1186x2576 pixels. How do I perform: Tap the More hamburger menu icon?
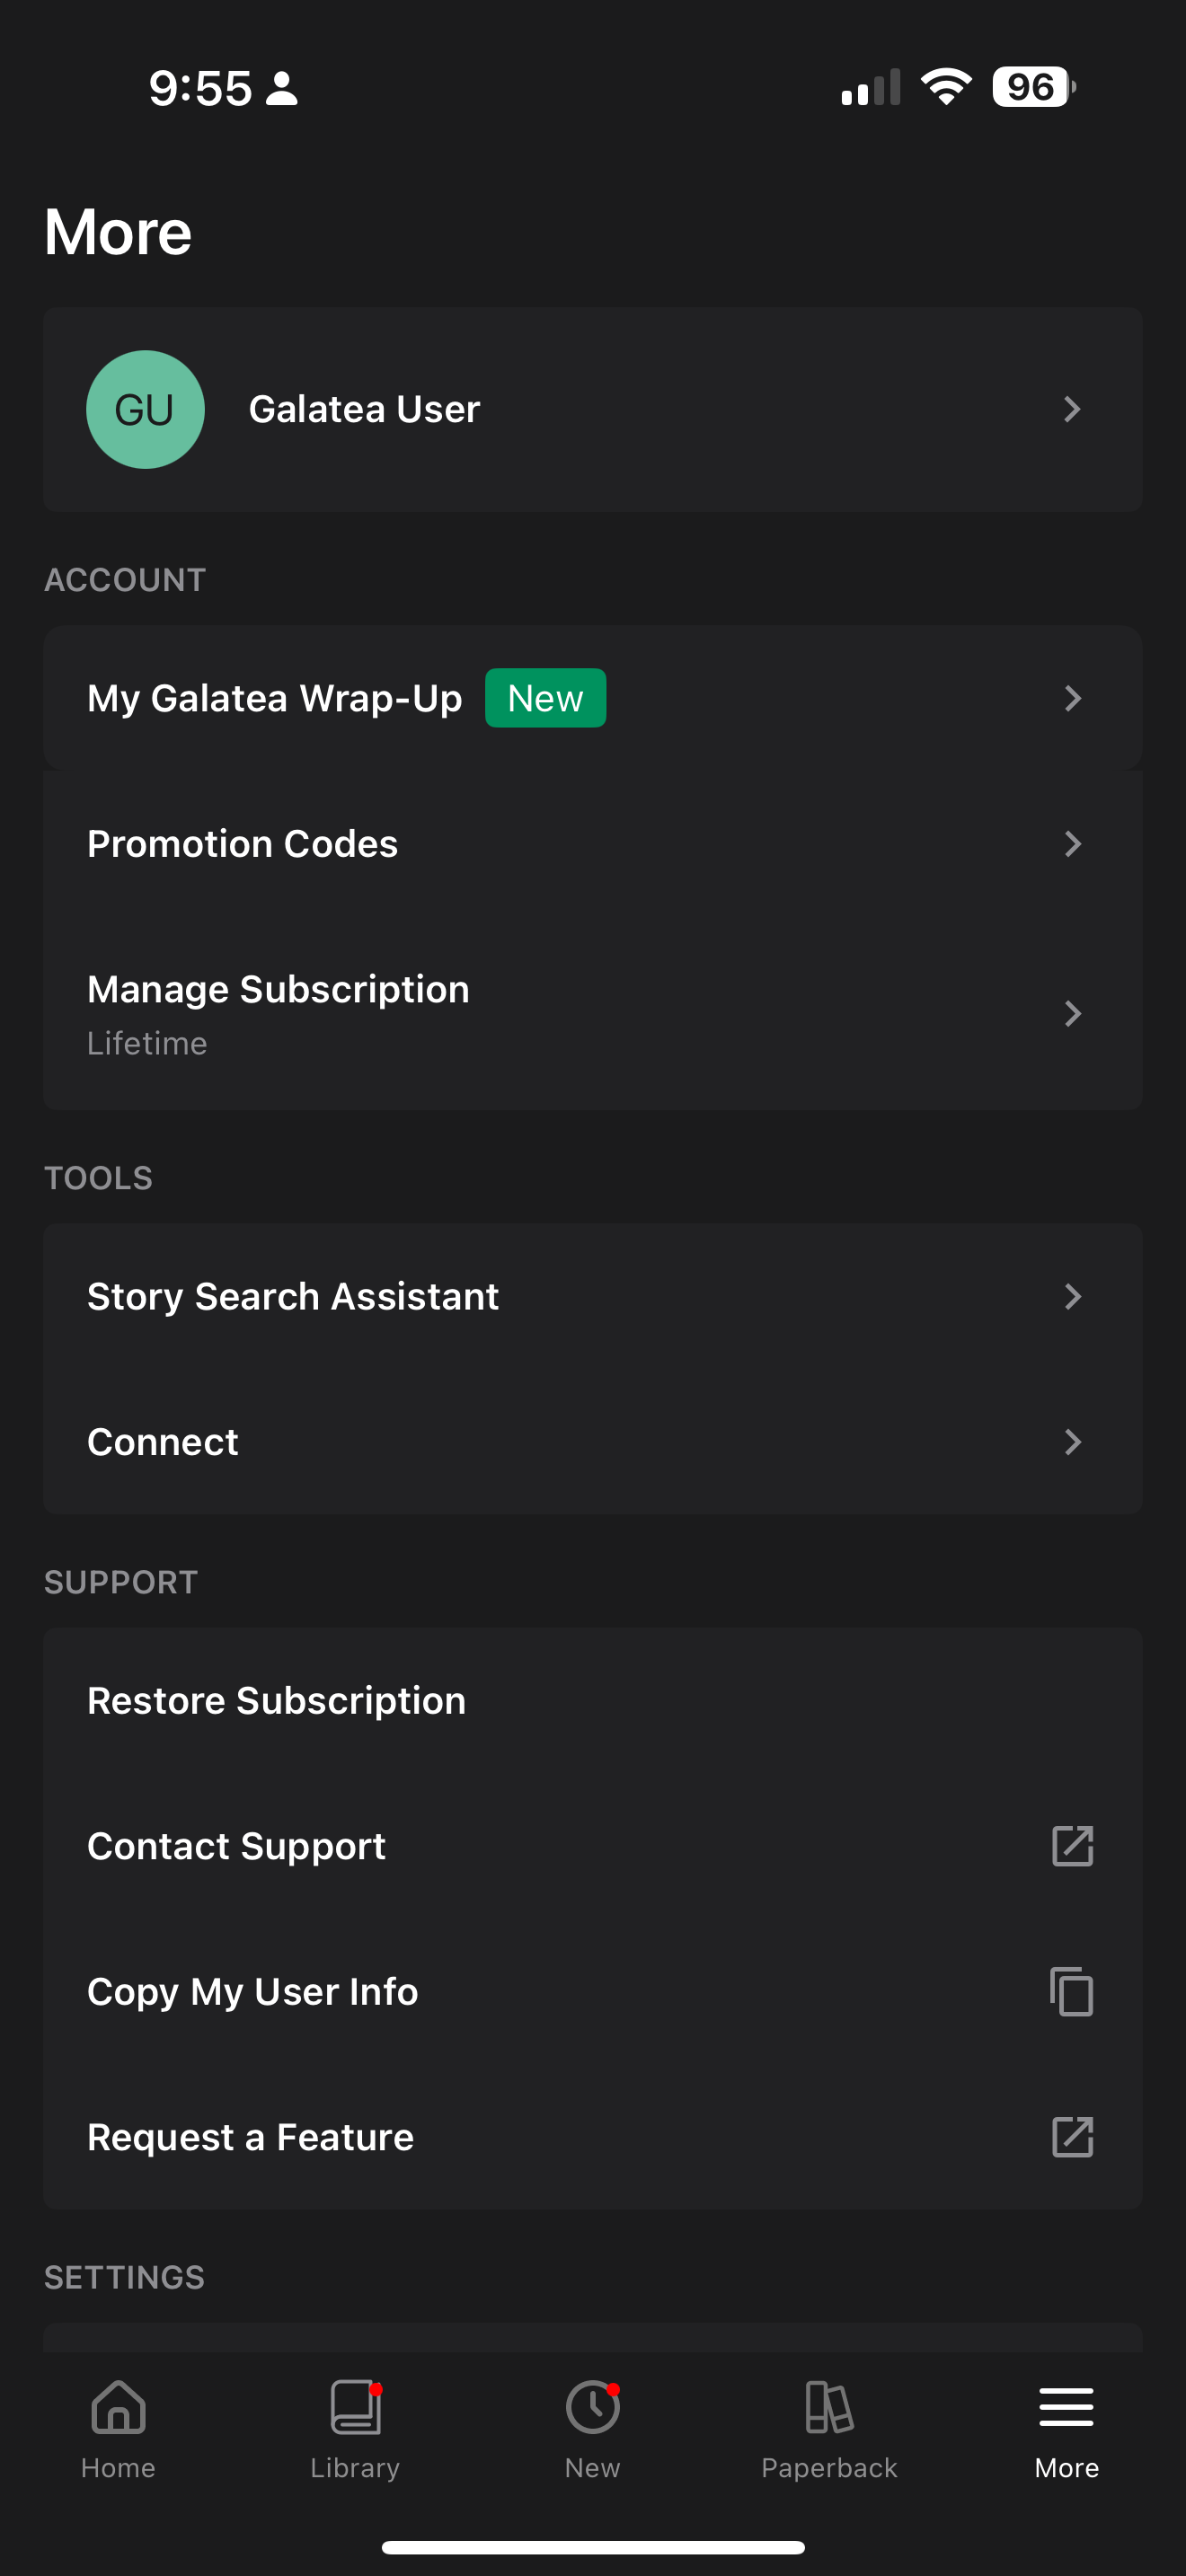point(1066,2407)
